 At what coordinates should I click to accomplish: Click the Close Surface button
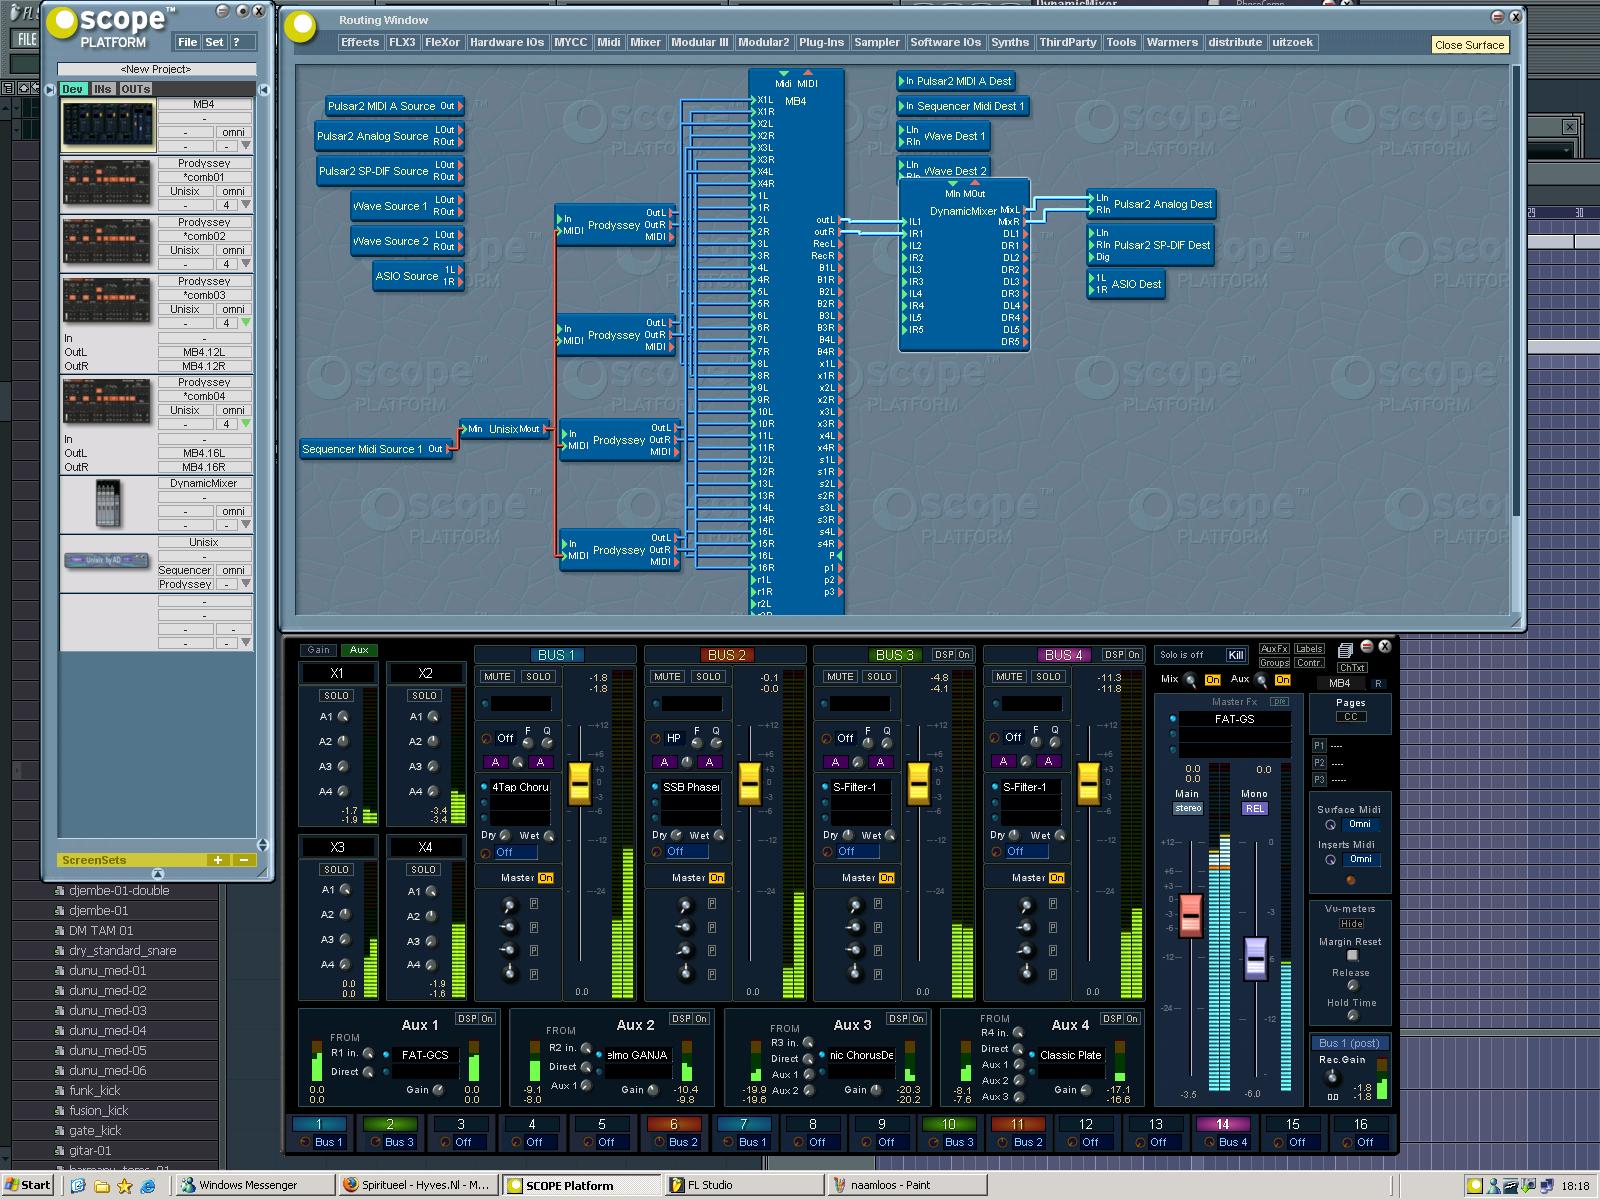pyautogui.click(x=1469, y=45)
